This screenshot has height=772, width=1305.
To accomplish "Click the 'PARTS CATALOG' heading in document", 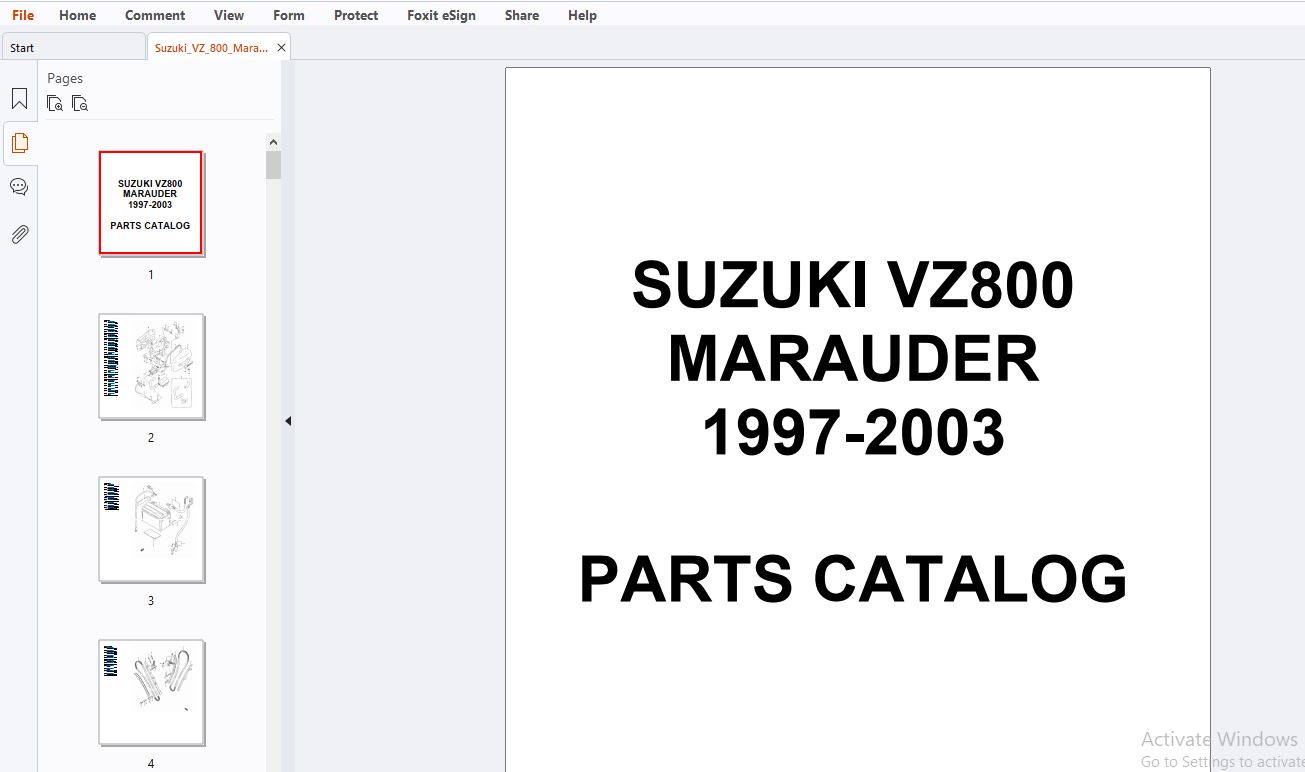I will point(853,579).
